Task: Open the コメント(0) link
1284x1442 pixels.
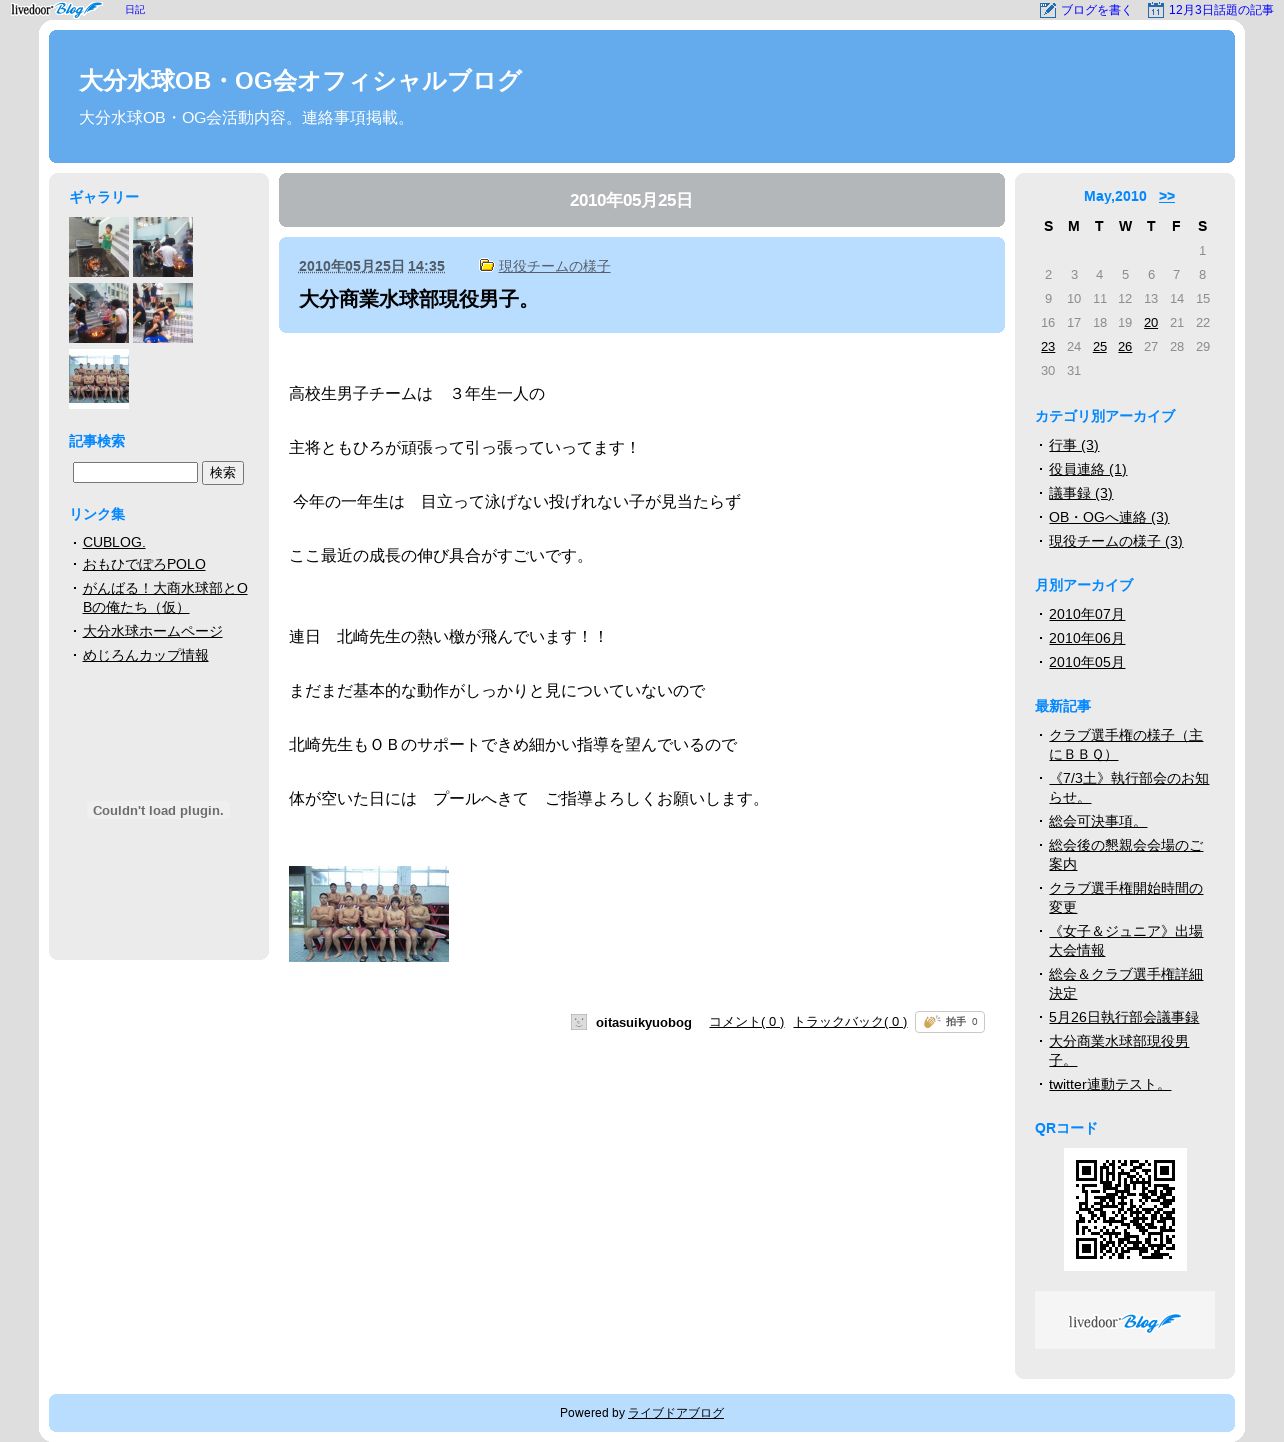Action: click(747, 1022)
